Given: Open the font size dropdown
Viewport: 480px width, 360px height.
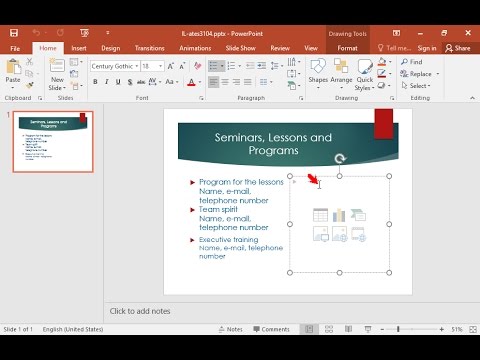Looking at the screenshot, I should pyautogui.click(x=161, y=66).
